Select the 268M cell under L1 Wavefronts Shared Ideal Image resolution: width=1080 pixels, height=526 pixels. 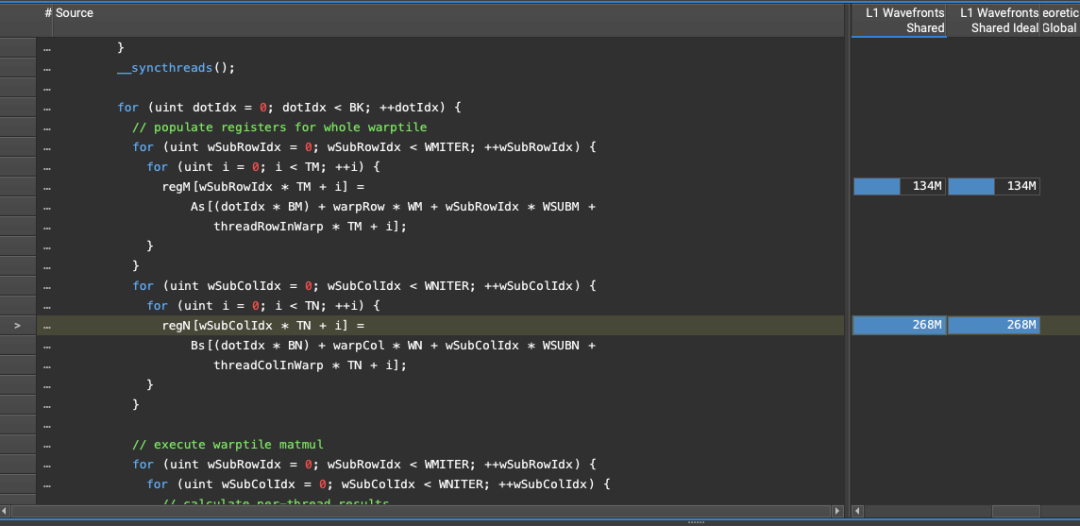(x=993, y=326)
